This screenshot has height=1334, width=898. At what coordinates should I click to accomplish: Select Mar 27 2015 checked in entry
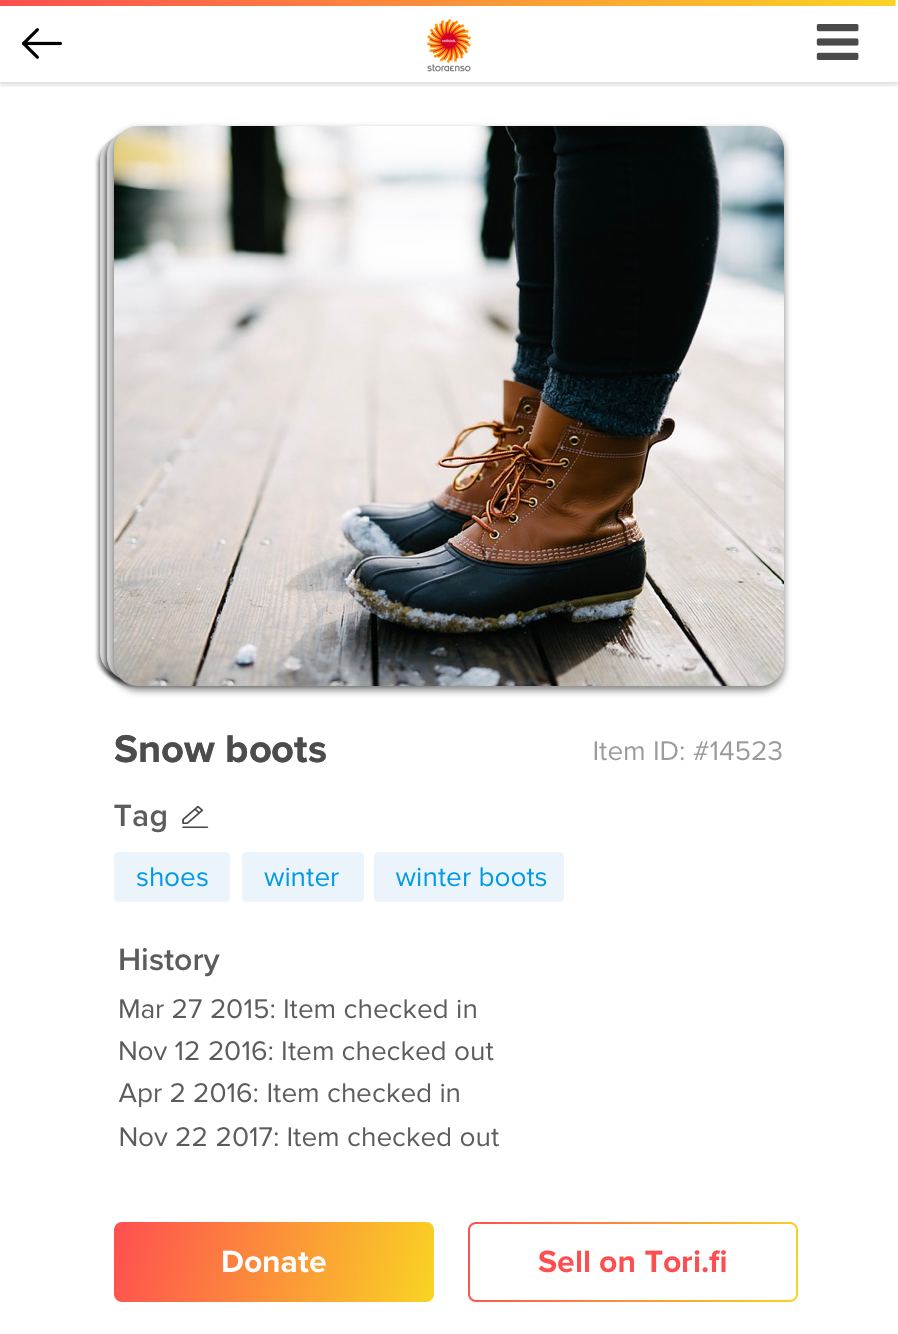pyautogui.click(x=298, y=1009)
